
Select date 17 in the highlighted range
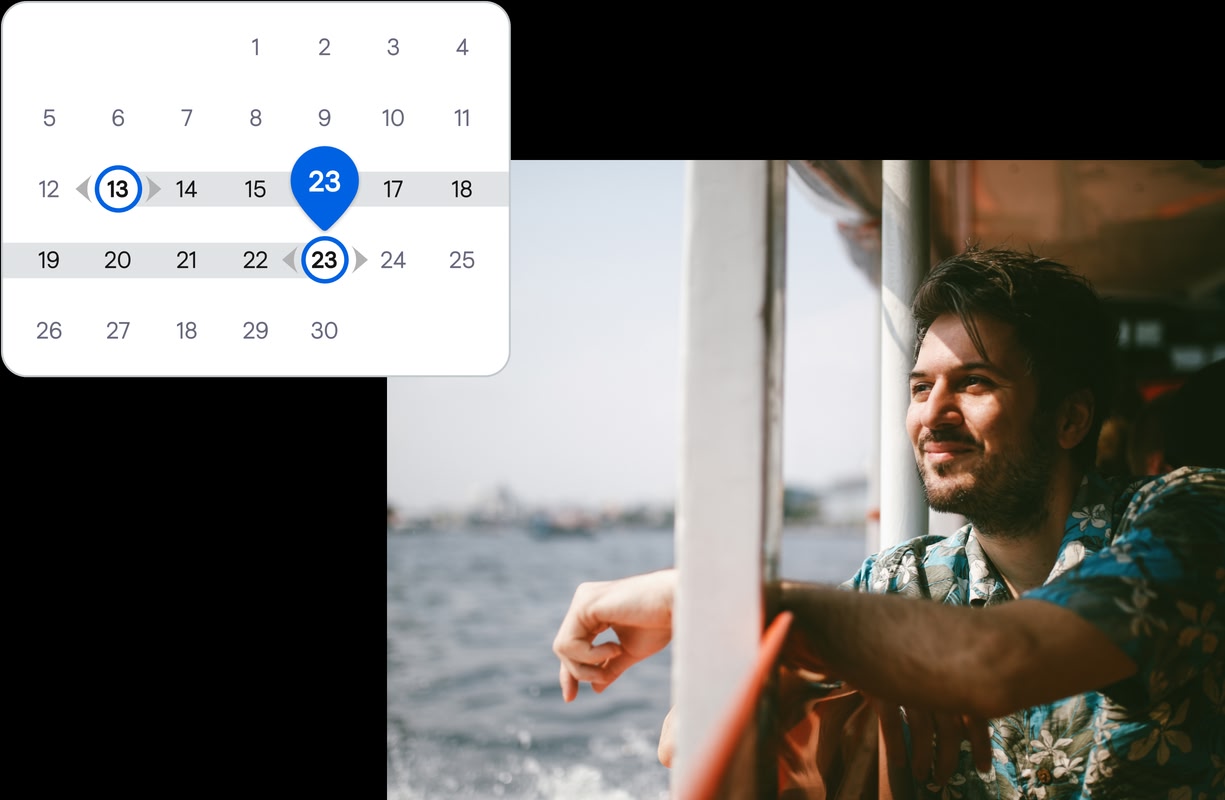tap(393, 189)
